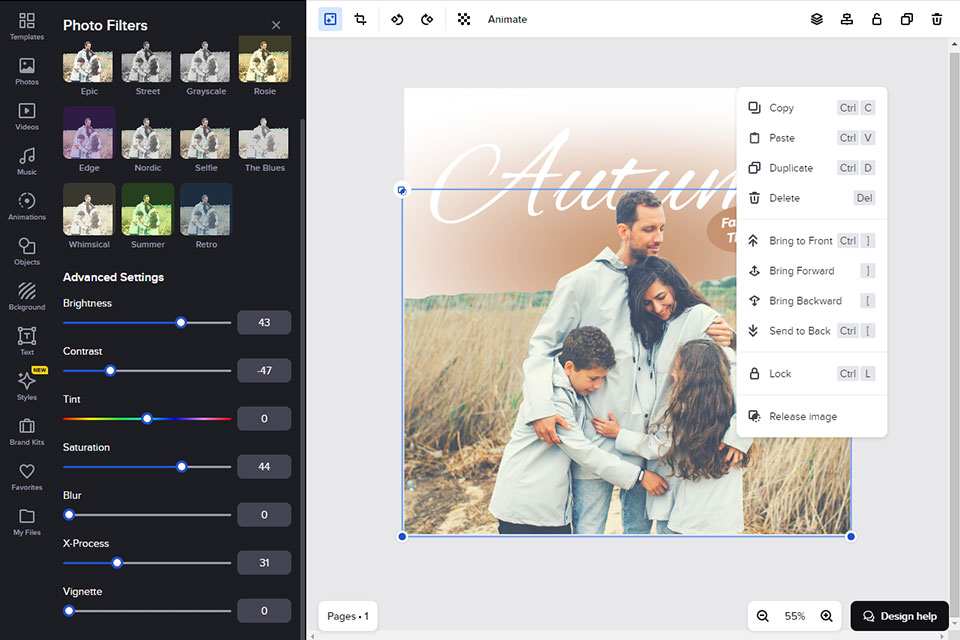Click the Brightness value field showing 43
The image size is (960, 640).
click(264, 323)
